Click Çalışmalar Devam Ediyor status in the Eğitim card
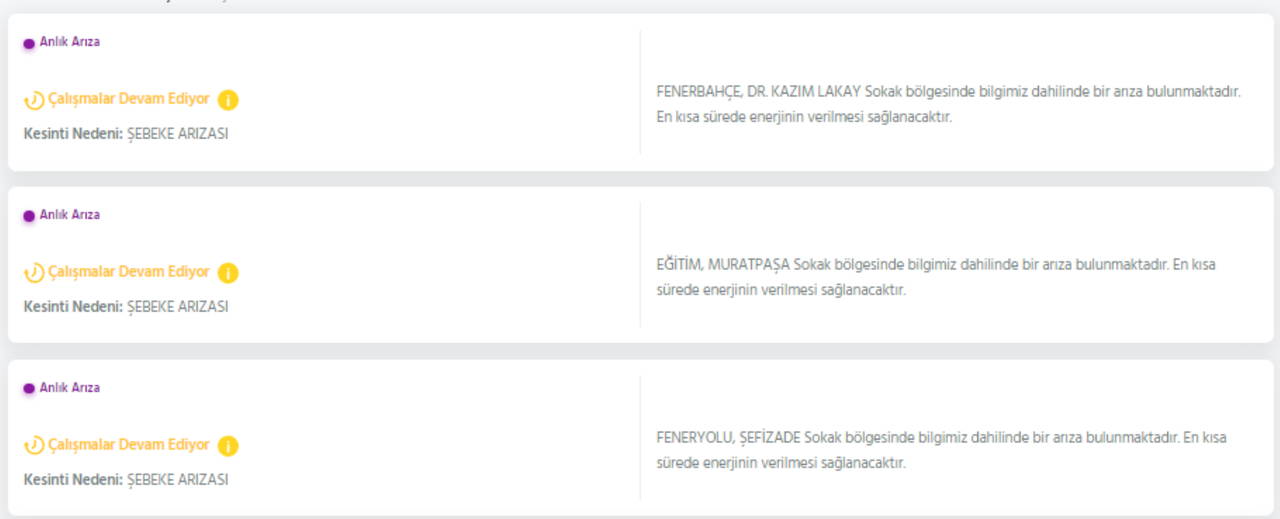 coord(129,272)
